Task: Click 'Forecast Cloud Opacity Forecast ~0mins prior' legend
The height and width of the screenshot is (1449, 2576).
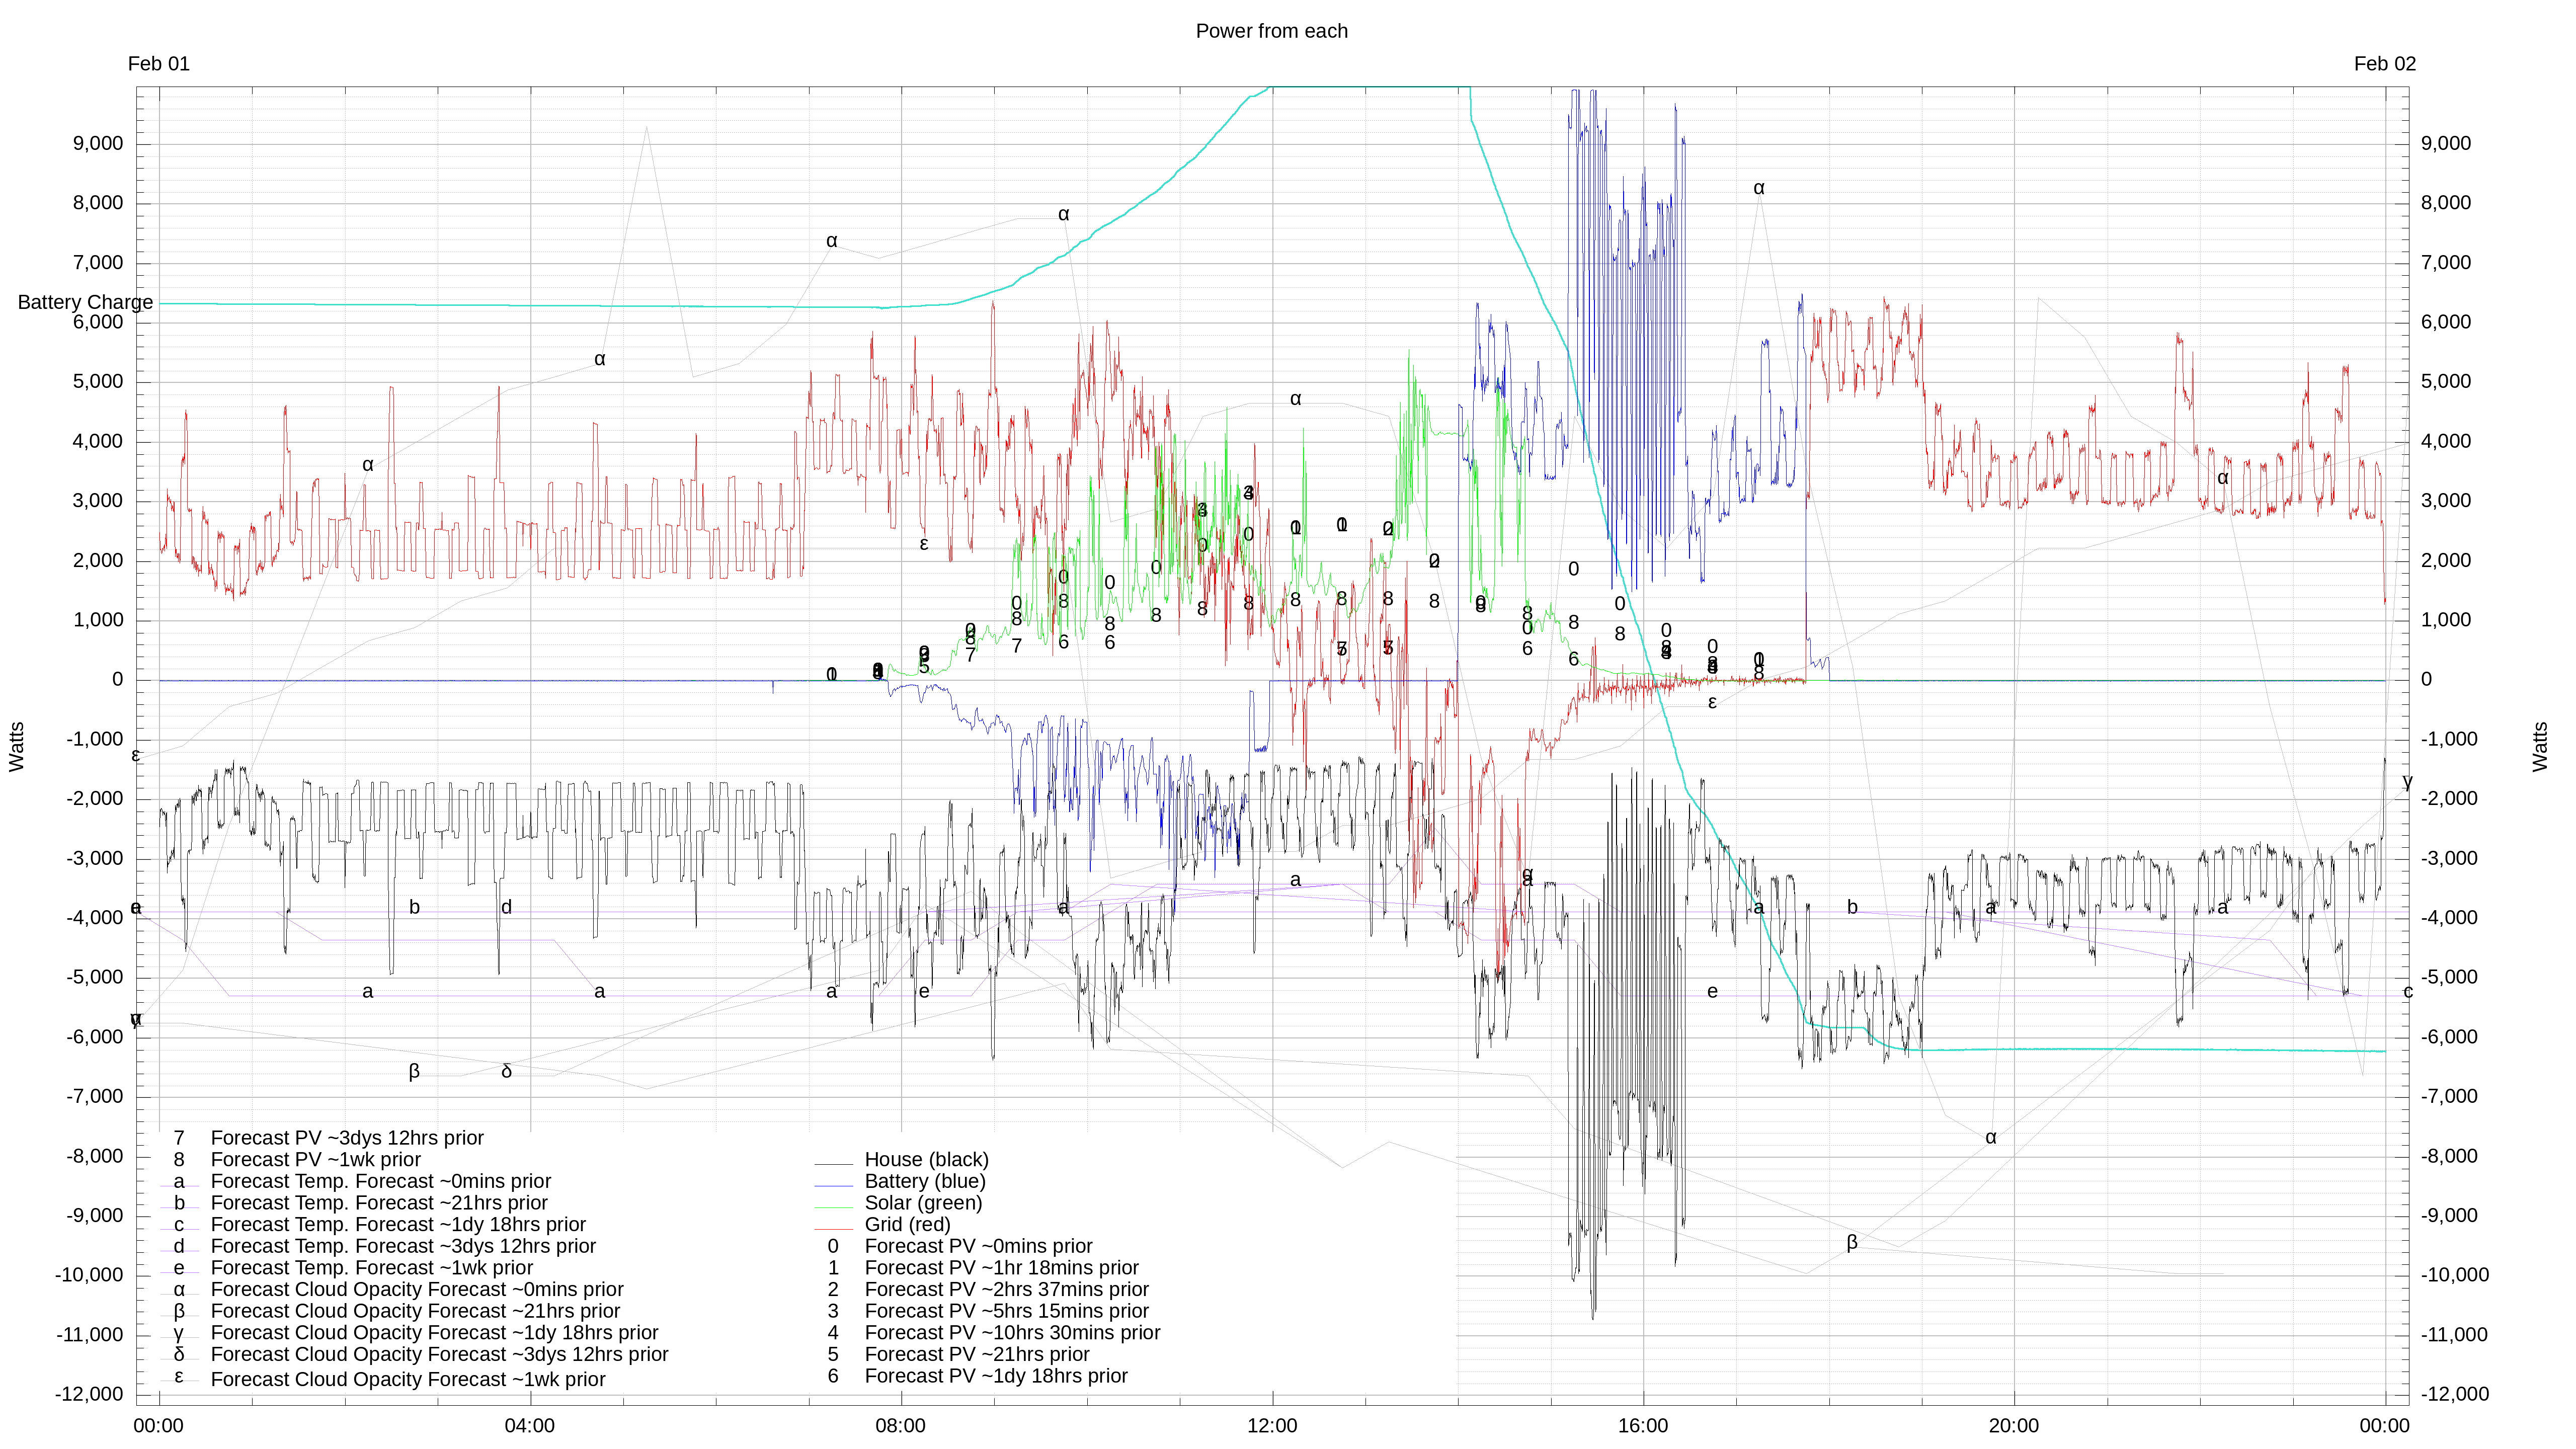Action: (417, 1290)
